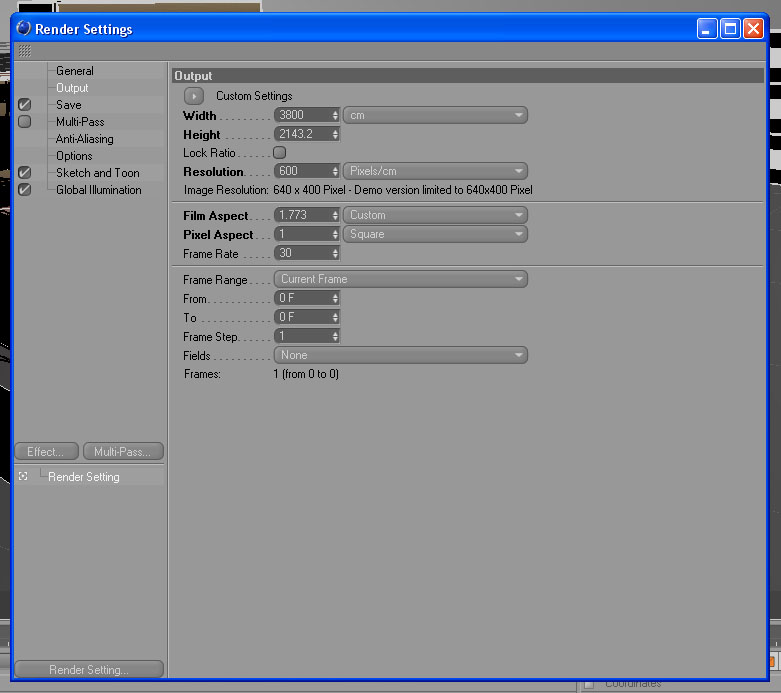This screenshot has width=781, height=693.
Task: Click the To field spinner arrows
Action: click(x=335, y=317)
